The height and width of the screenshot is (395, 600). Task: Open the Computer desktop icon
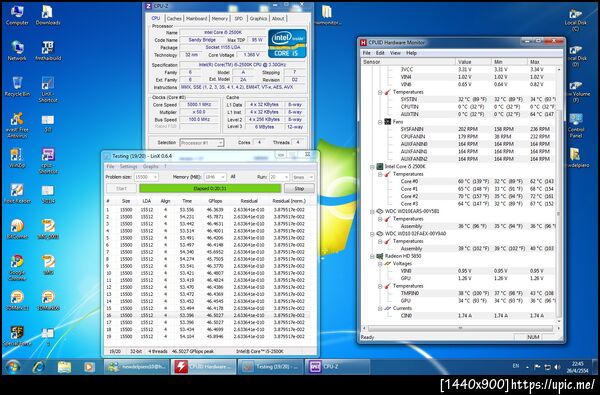(x=17, y=15)
